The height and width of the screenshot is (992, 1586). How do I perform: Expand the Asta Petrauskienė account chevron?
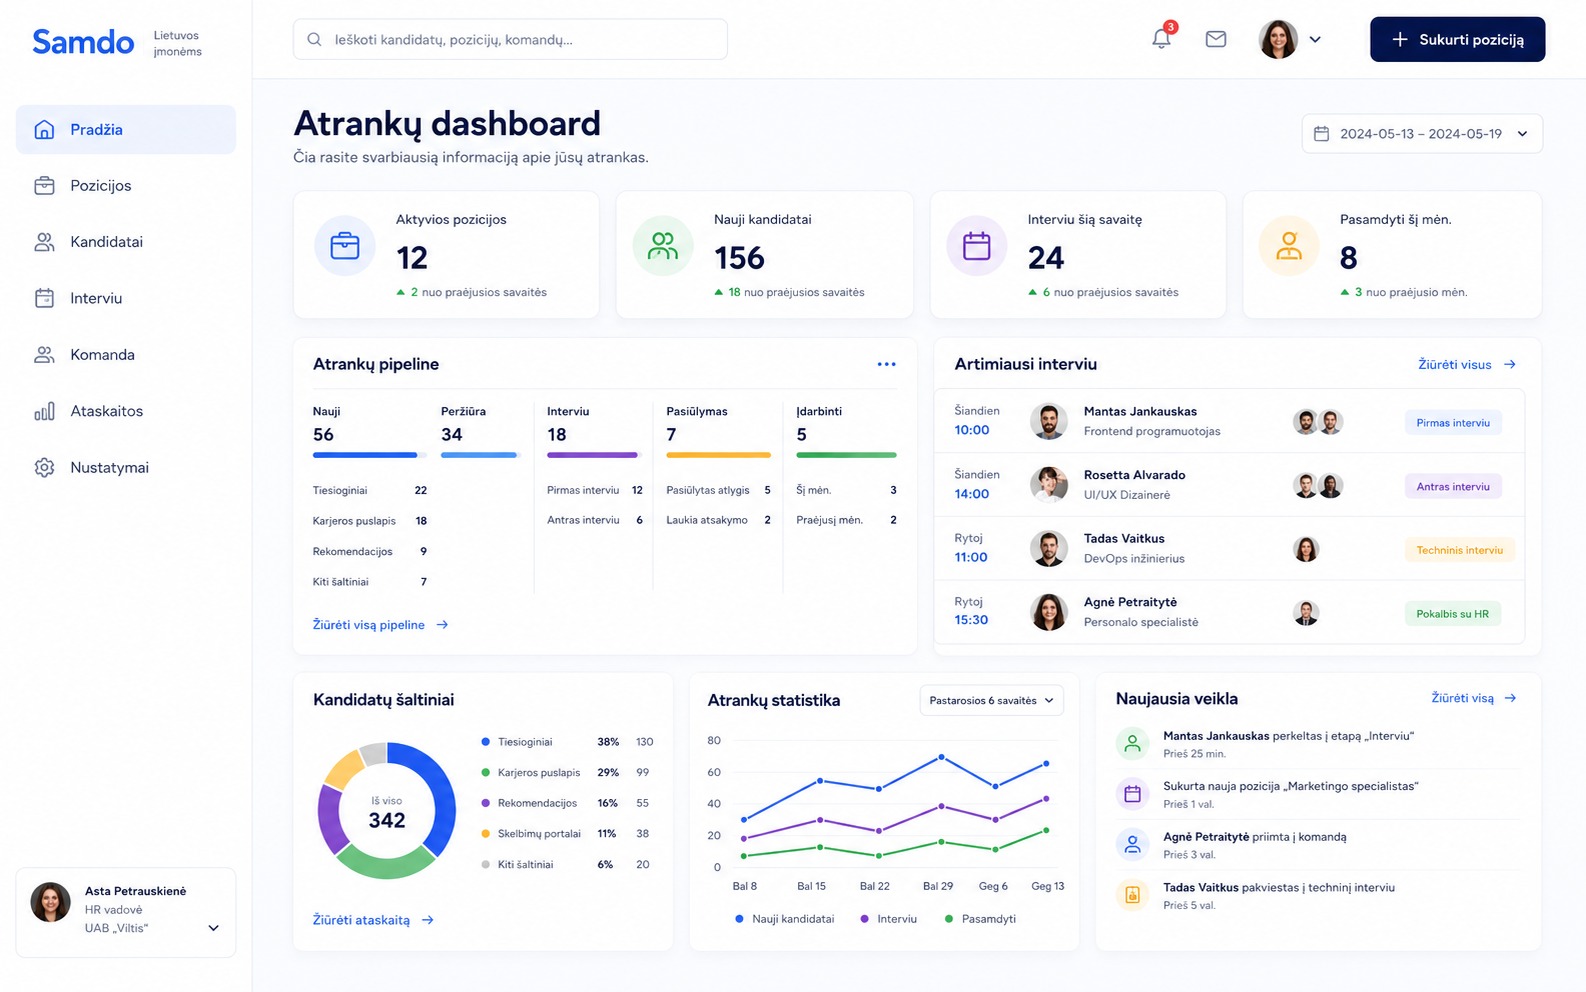pos(213,928)
